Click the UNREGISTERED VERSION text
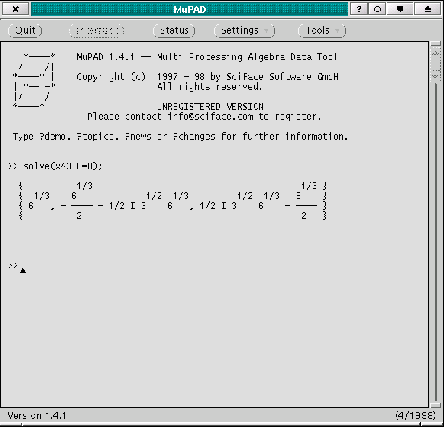This screenshot has height=427, width=444. point(211,107)
